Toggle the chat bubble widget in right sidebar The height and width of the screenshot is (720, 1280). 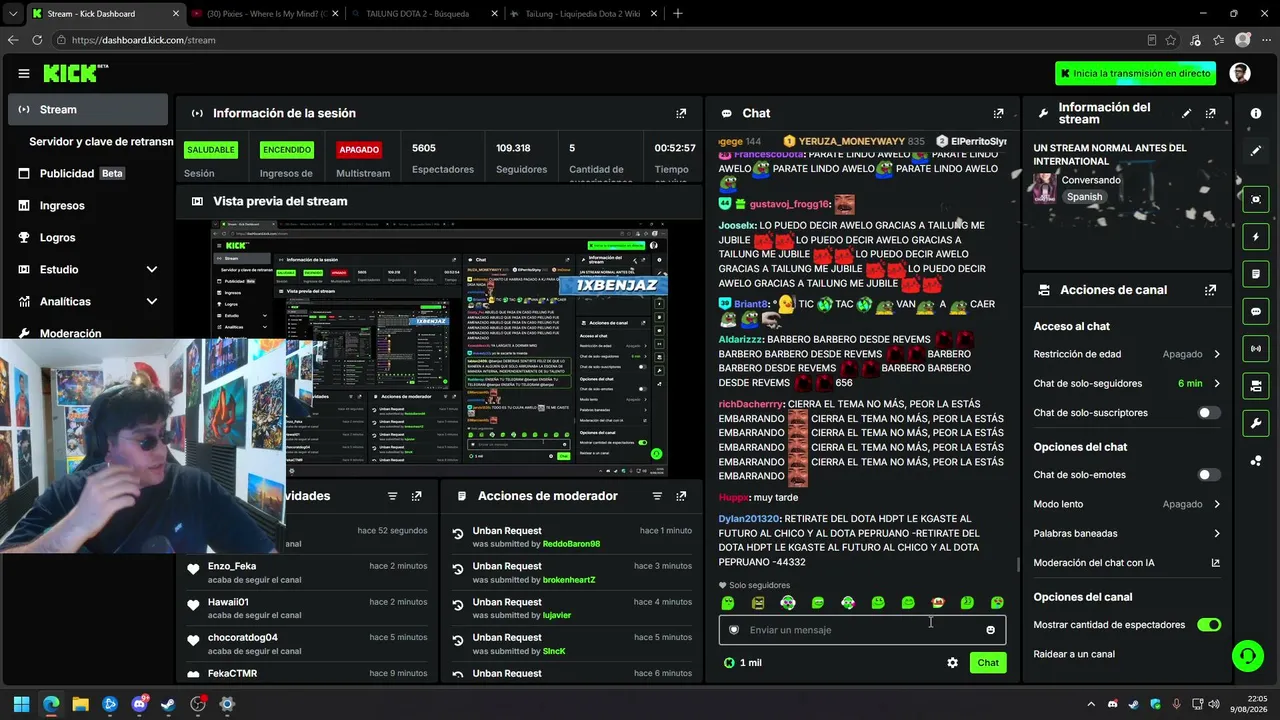(1256, 311)
